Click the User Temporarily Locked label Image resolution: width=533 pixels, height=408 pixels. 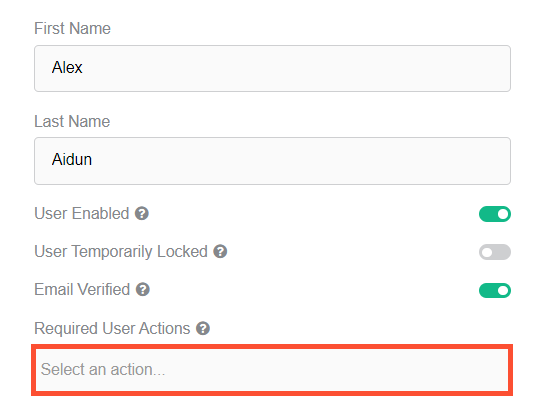click(x=121, y=252)
